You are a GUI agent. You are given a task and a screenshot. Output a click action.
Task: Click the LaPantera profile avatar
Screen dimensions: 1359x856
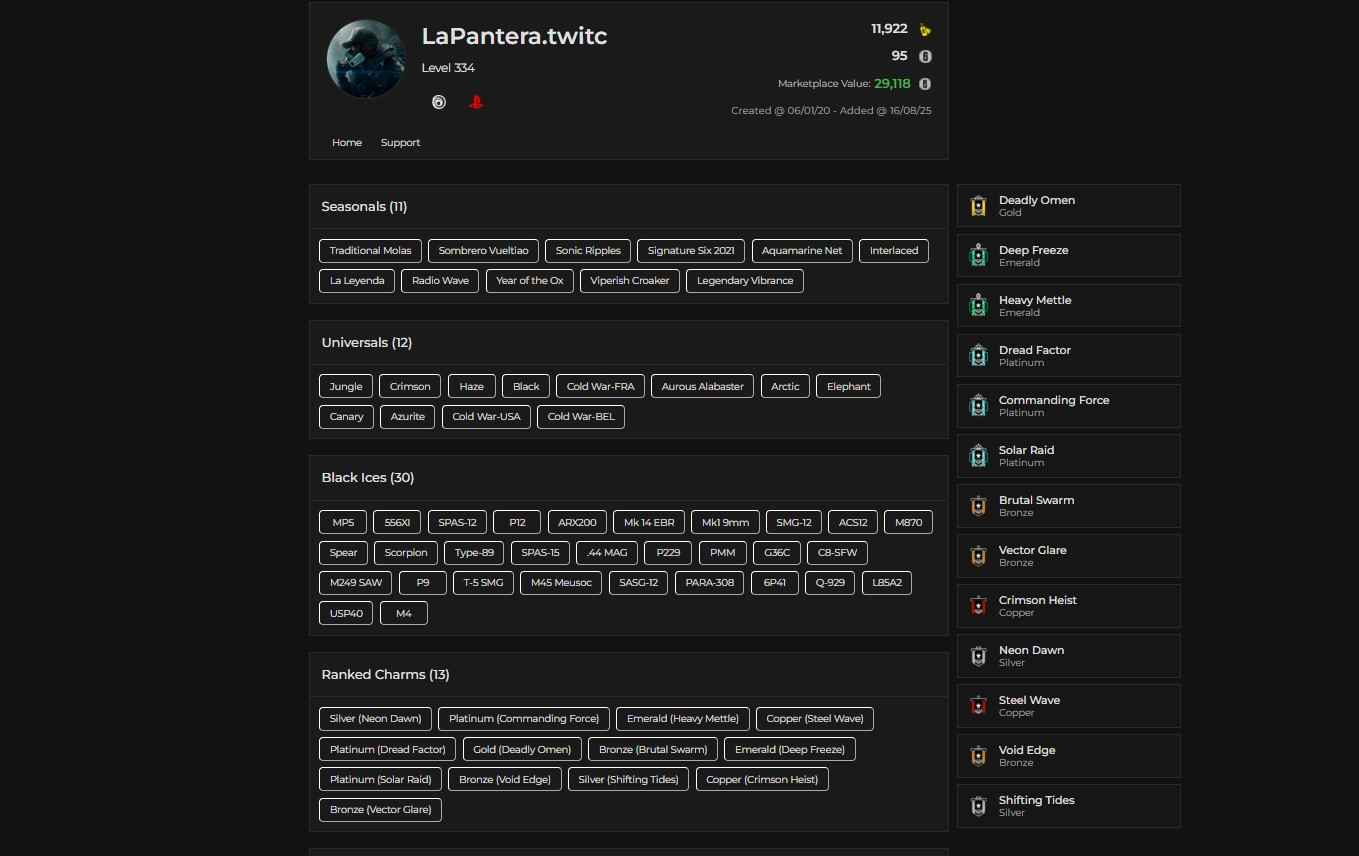click(x=365, y=59)
